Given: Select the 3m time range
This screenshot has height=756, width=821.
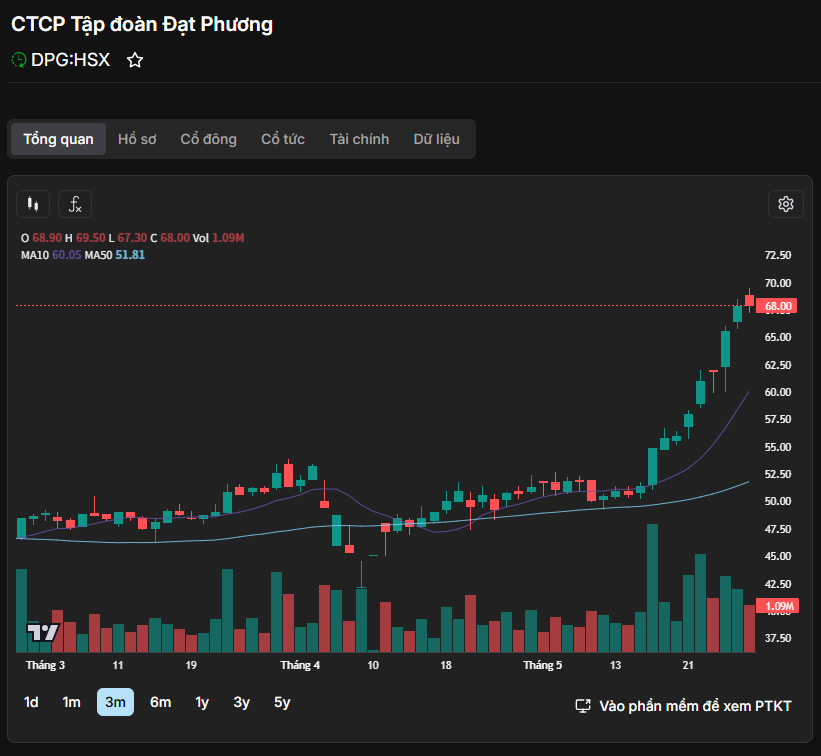Looking at the screenshot, I should [115, 702].
